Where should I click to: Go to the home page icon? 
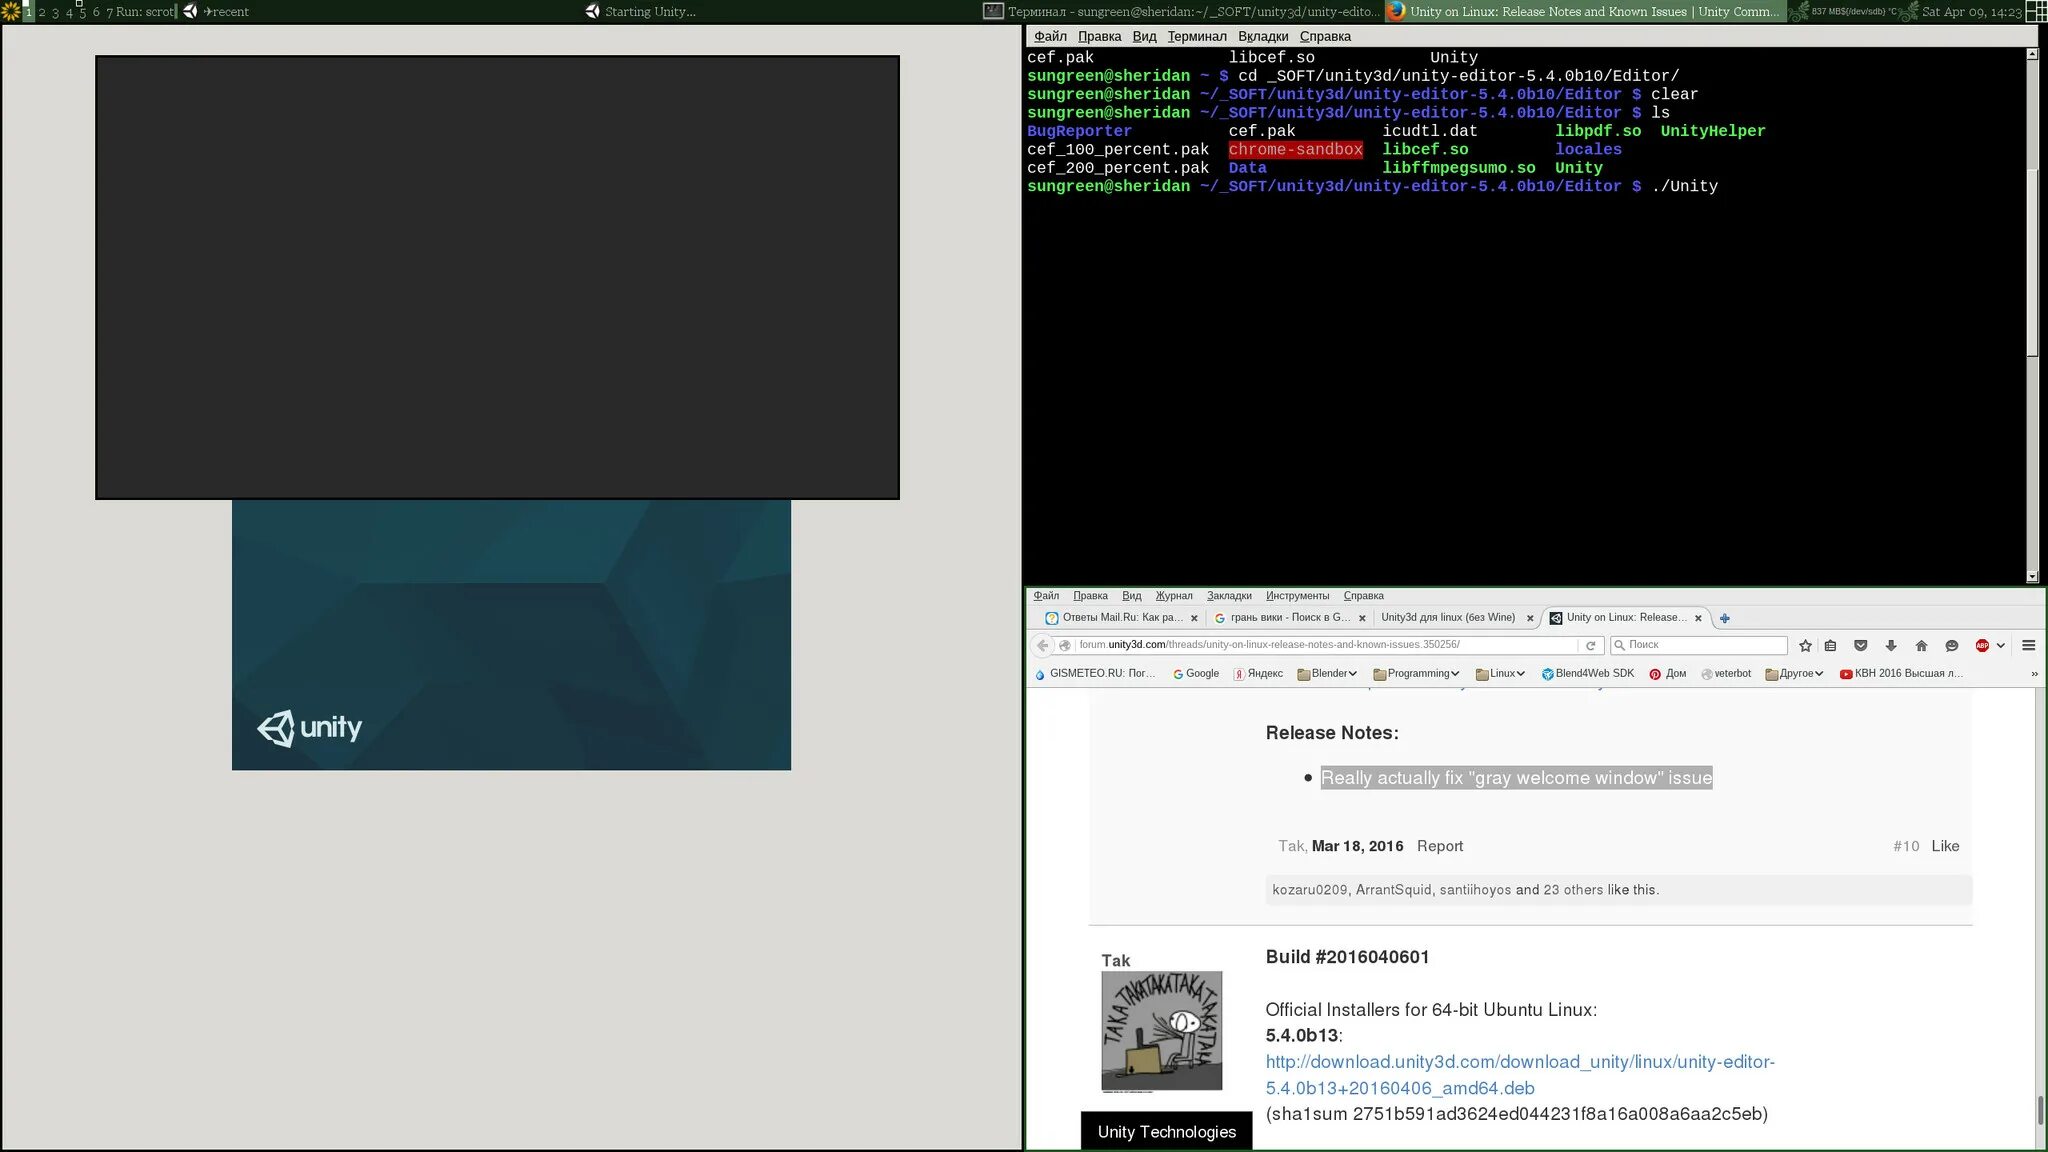(x=1921, y=646)
